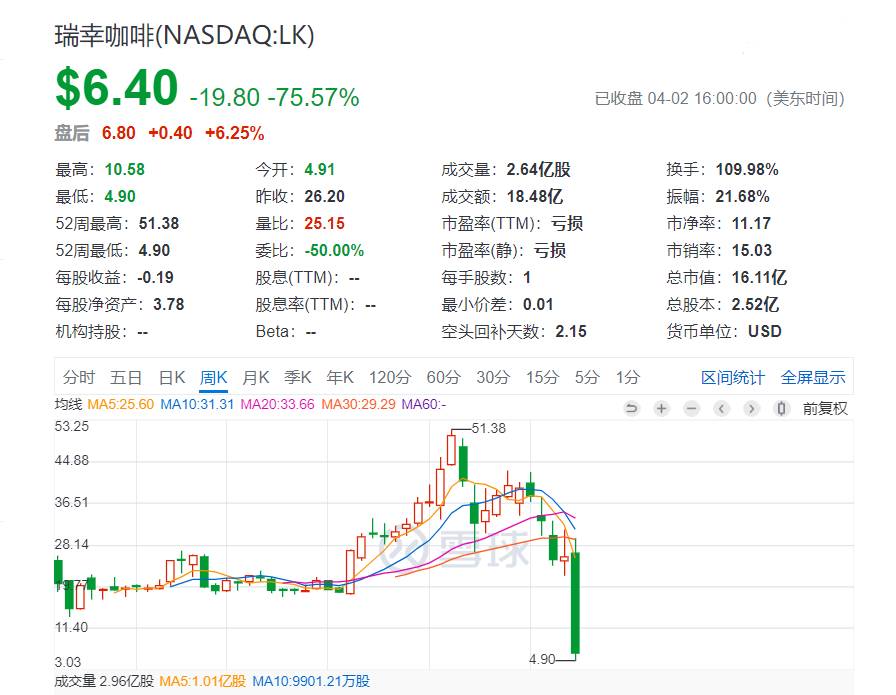Click the MA60 indicator label
The height and width of the screenshot is (695, 896).
pos(423,404)
